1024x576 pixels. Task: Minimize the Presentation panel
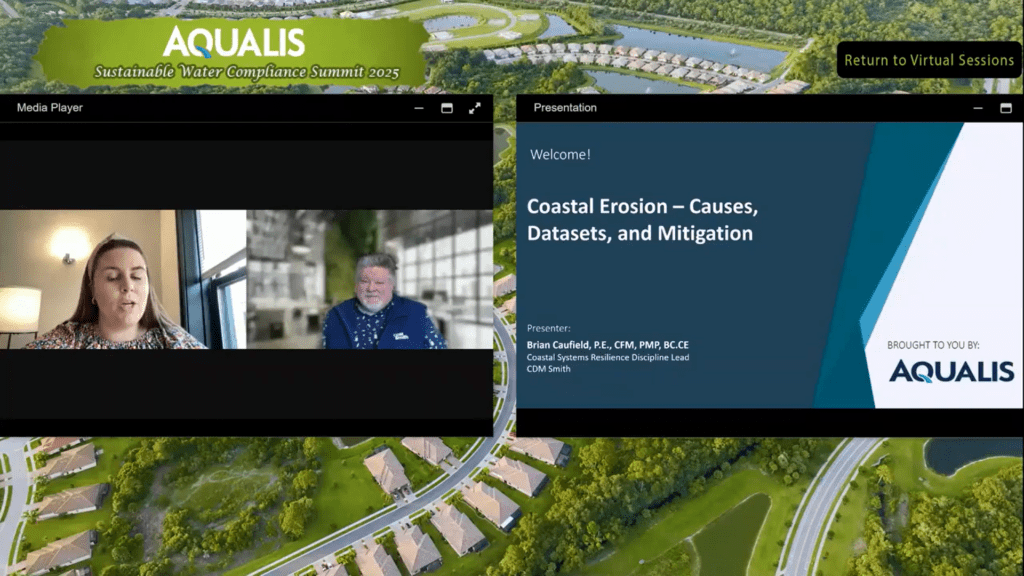coord(978,108)
